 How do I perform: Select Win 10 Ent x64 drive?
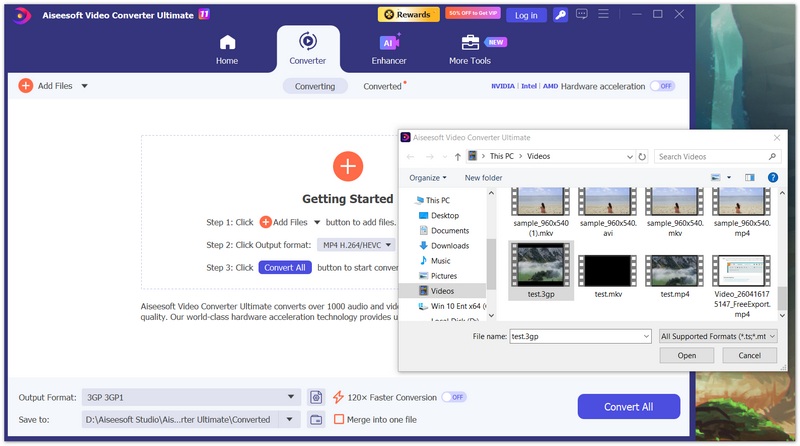[452, 306]
